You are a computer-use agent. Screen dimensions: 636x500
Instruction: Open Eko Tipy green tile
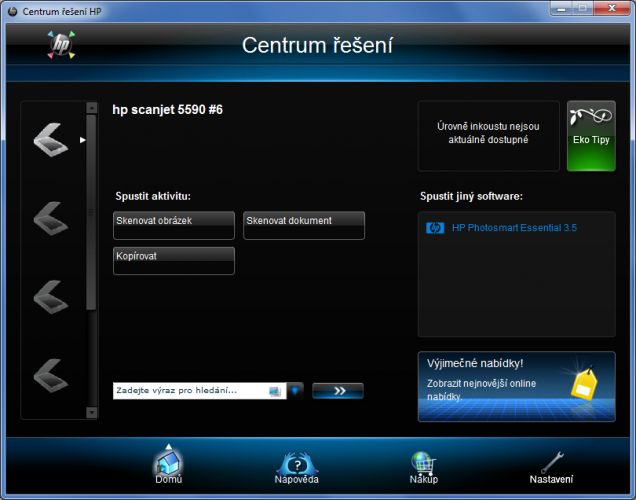pyautogui.click(x=591, y=136)
